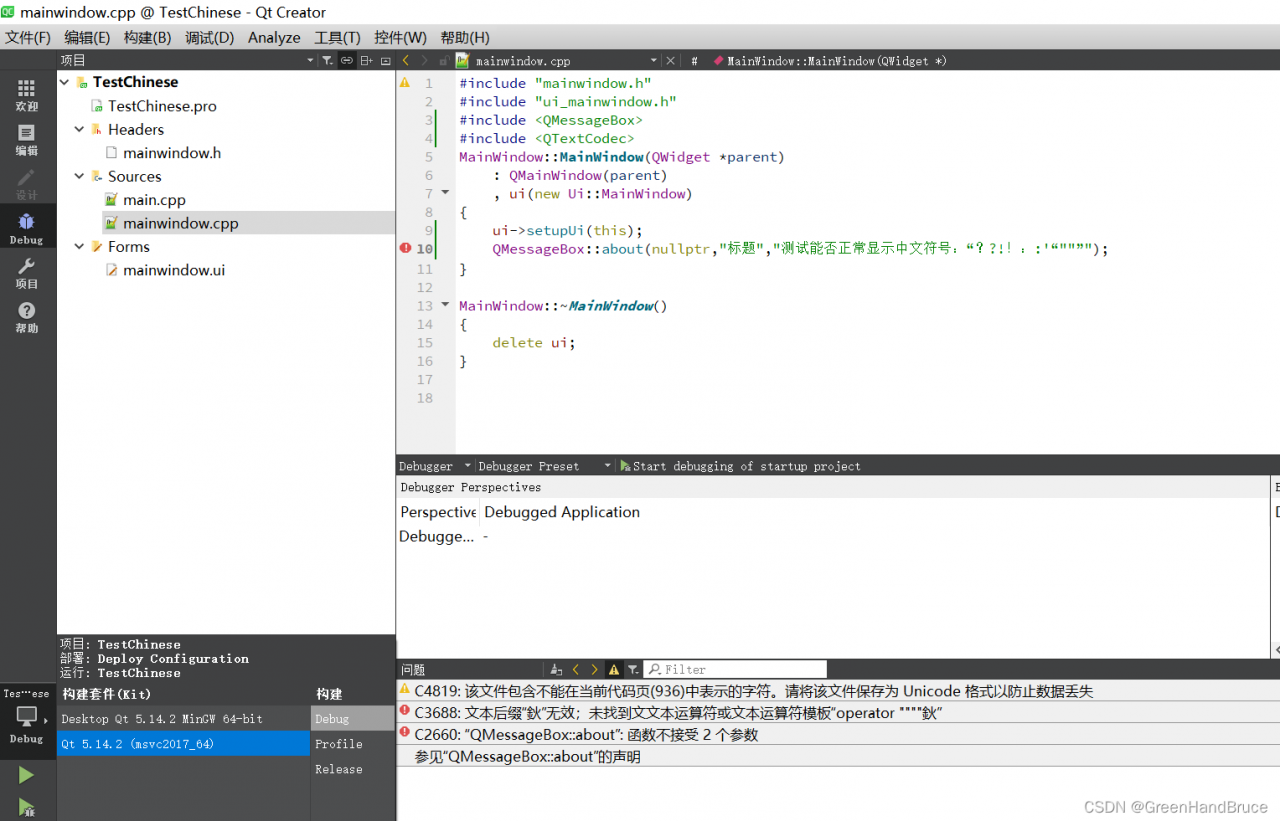
Task: Toggle show warnings in Issues pane
Action: pyautogui.click(x=614, y=669)
